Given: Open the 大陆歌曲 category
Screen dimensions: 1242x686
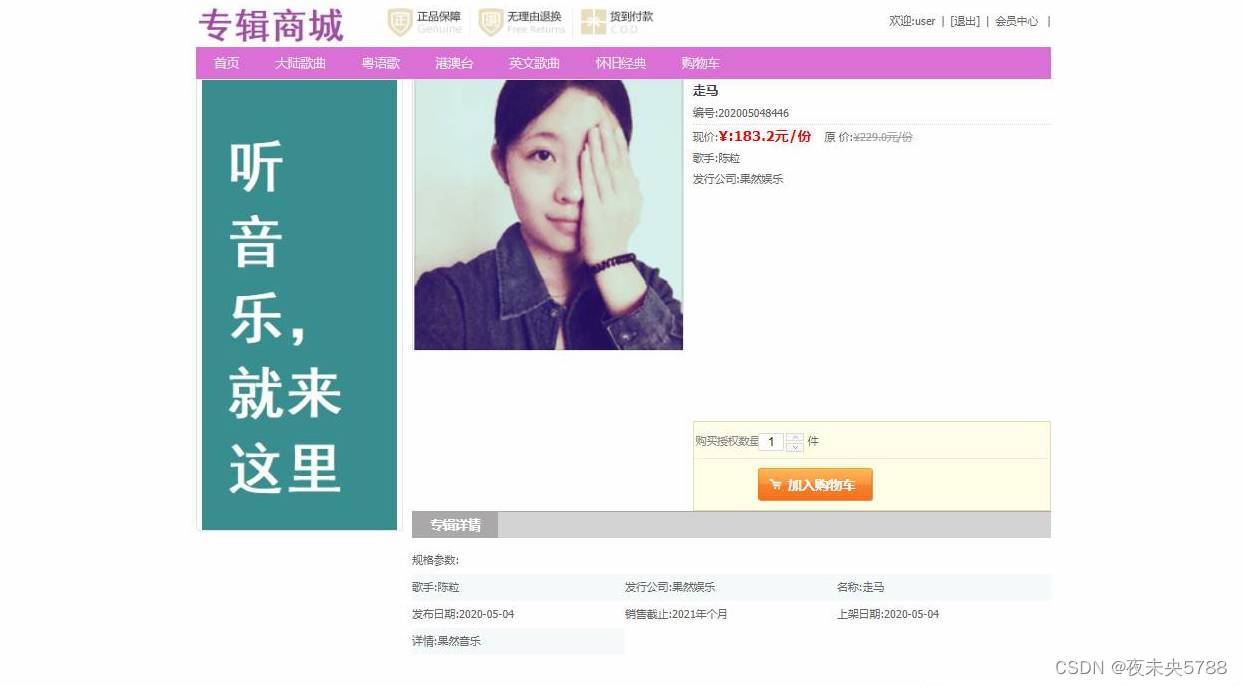Looking at the screenshot, I should (300, 63).
